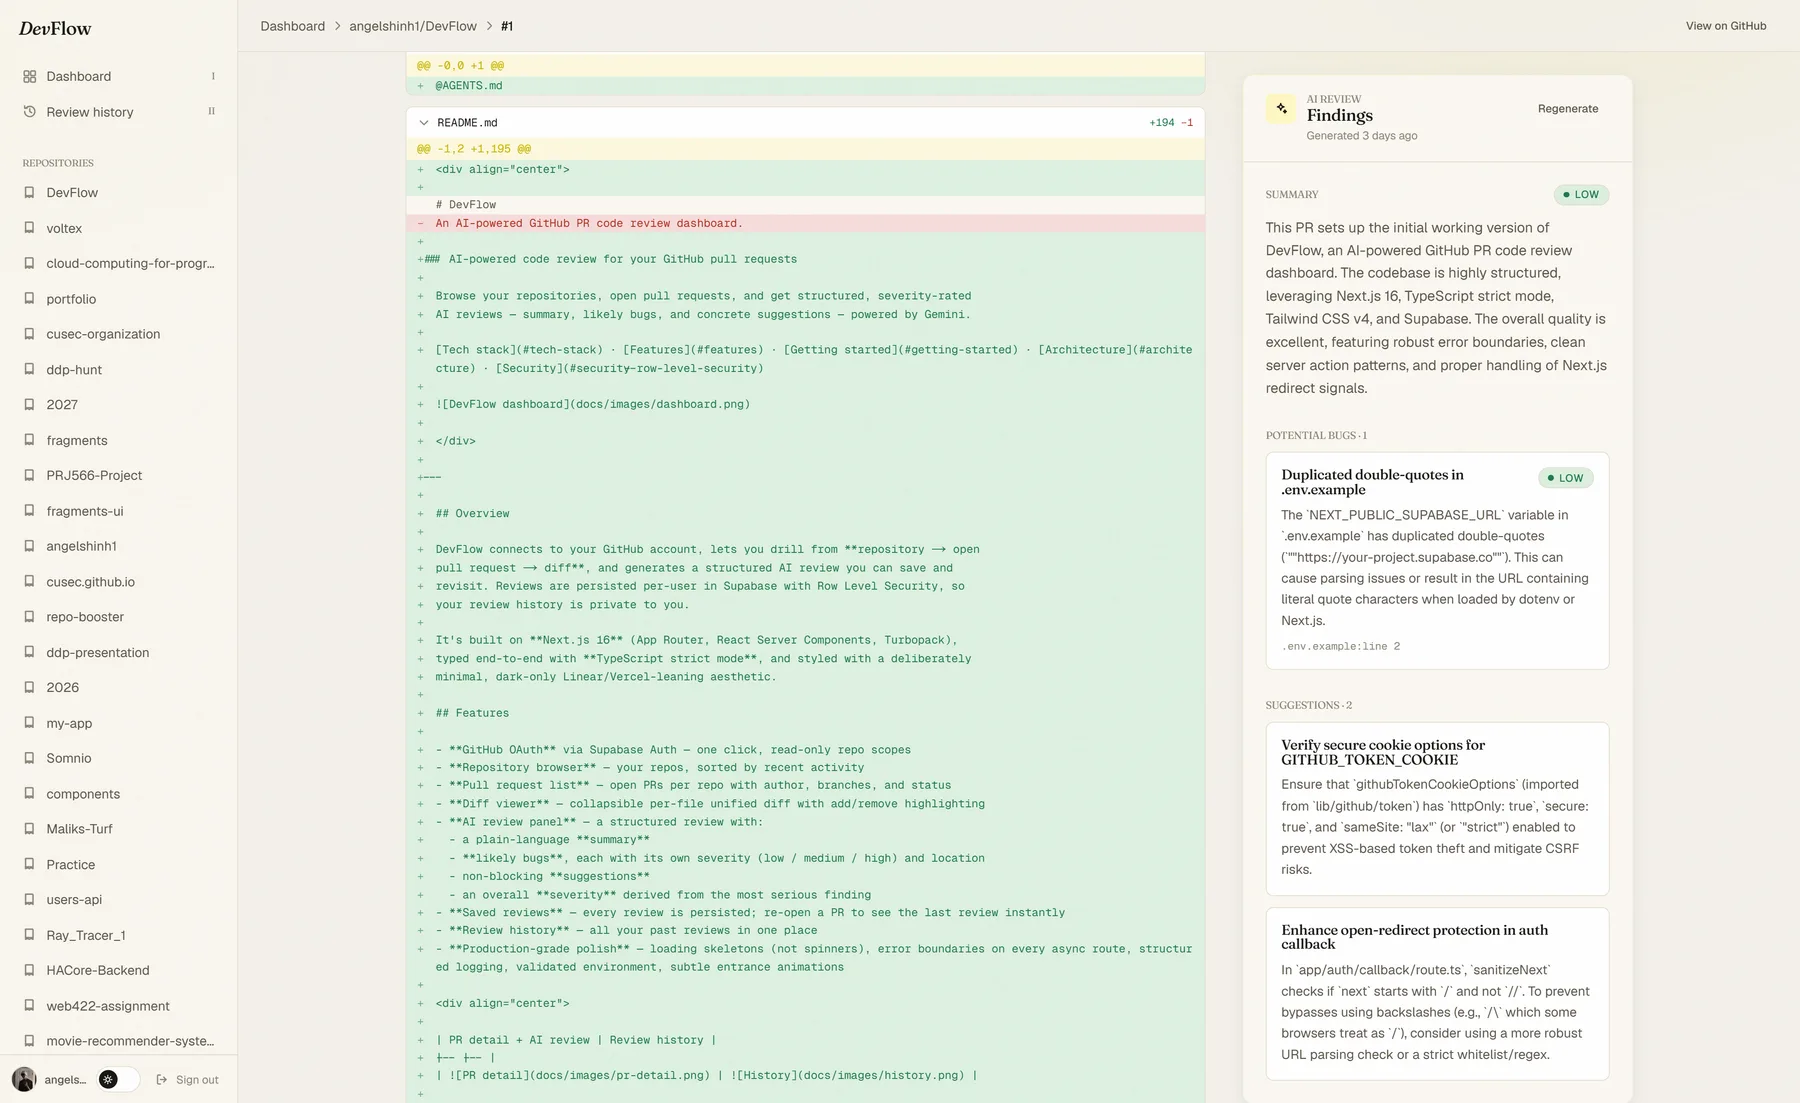
Task: Select the my-app repository icon
Action: coord(30,723)
